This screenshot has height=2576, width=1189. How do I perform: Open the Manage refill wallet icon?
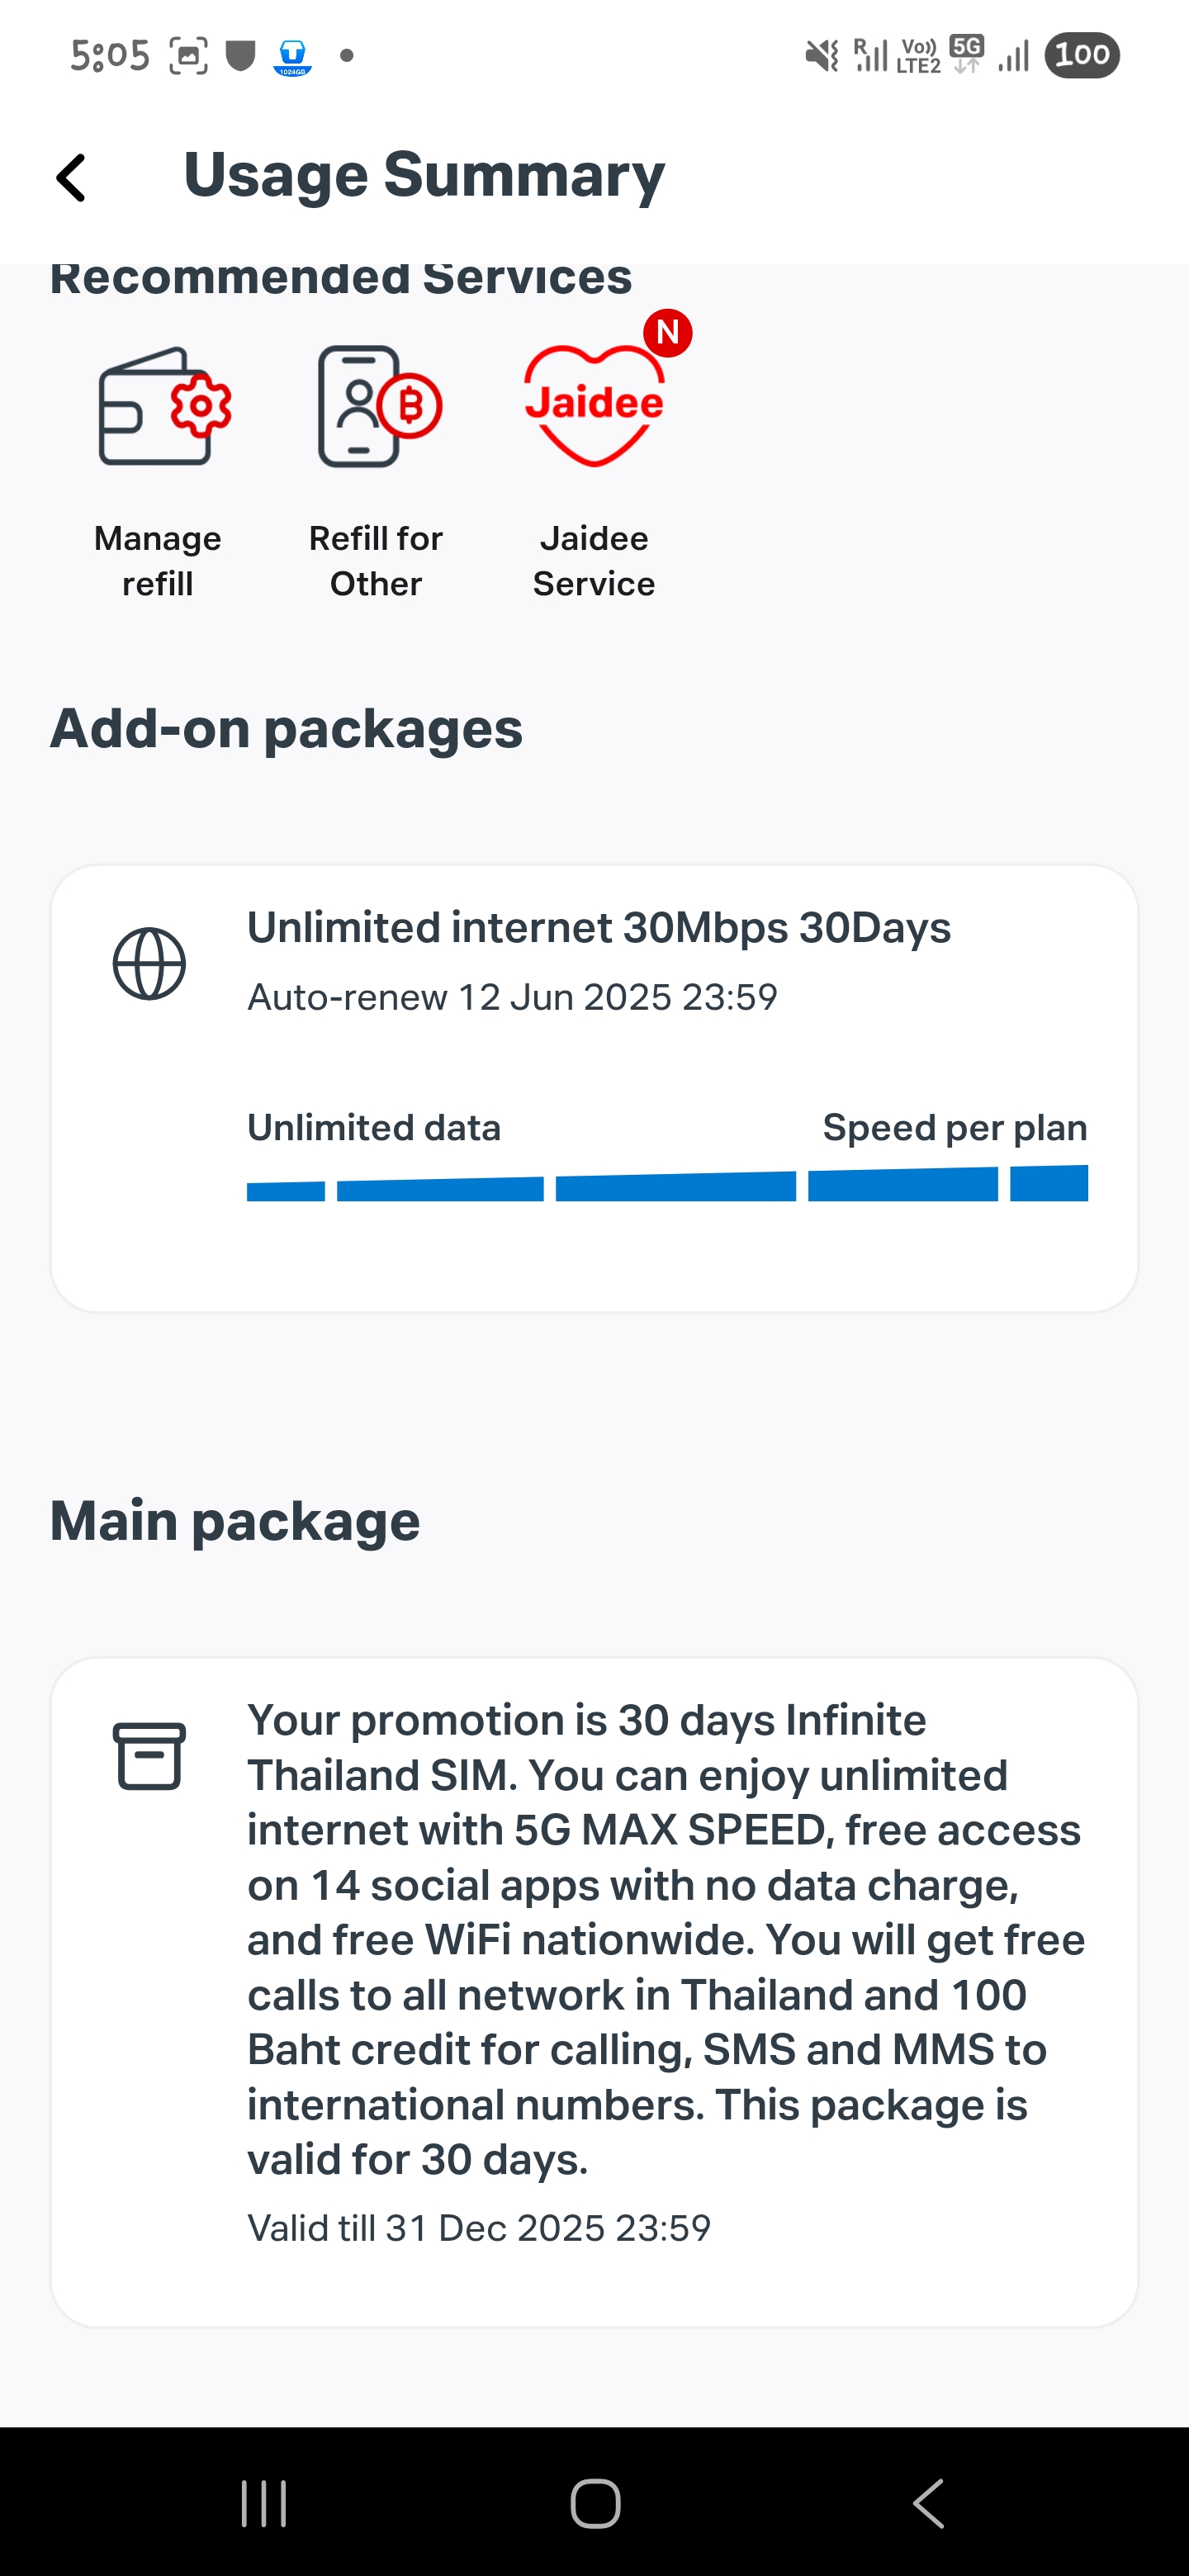click(x=165, y=406)
